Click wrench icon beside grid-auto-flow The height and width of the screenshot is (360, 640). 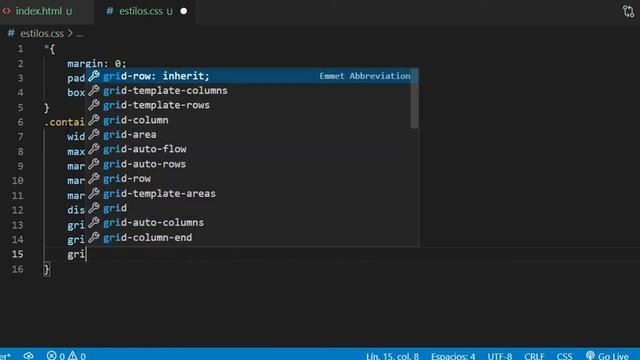[x=94, y=149]
